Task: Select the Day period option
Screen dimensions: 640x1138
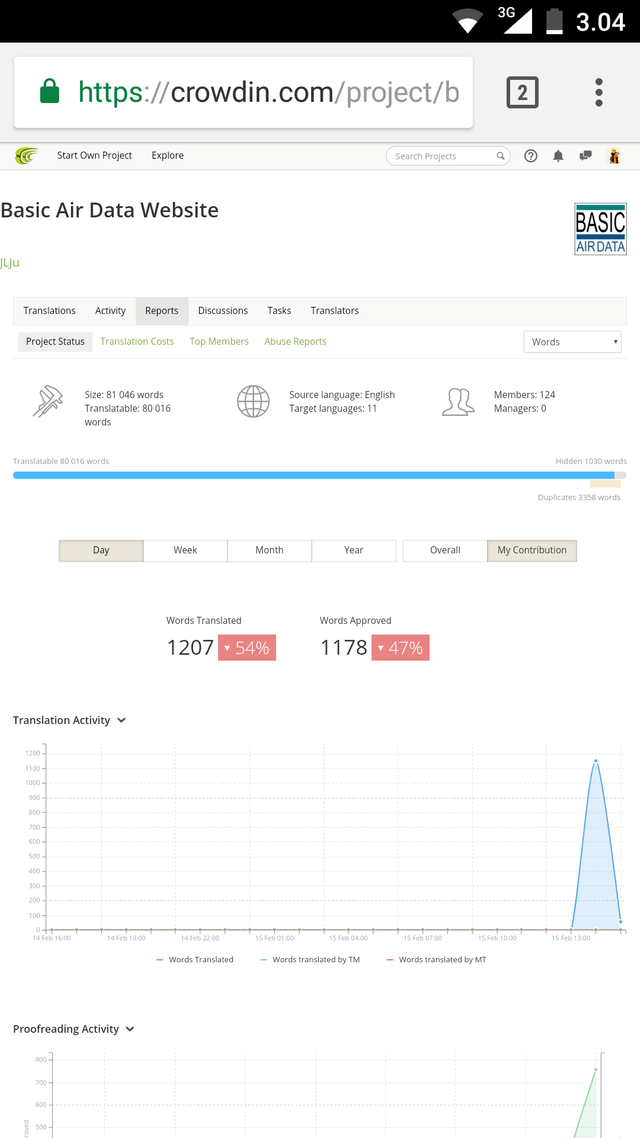Action: click(101, 550)
